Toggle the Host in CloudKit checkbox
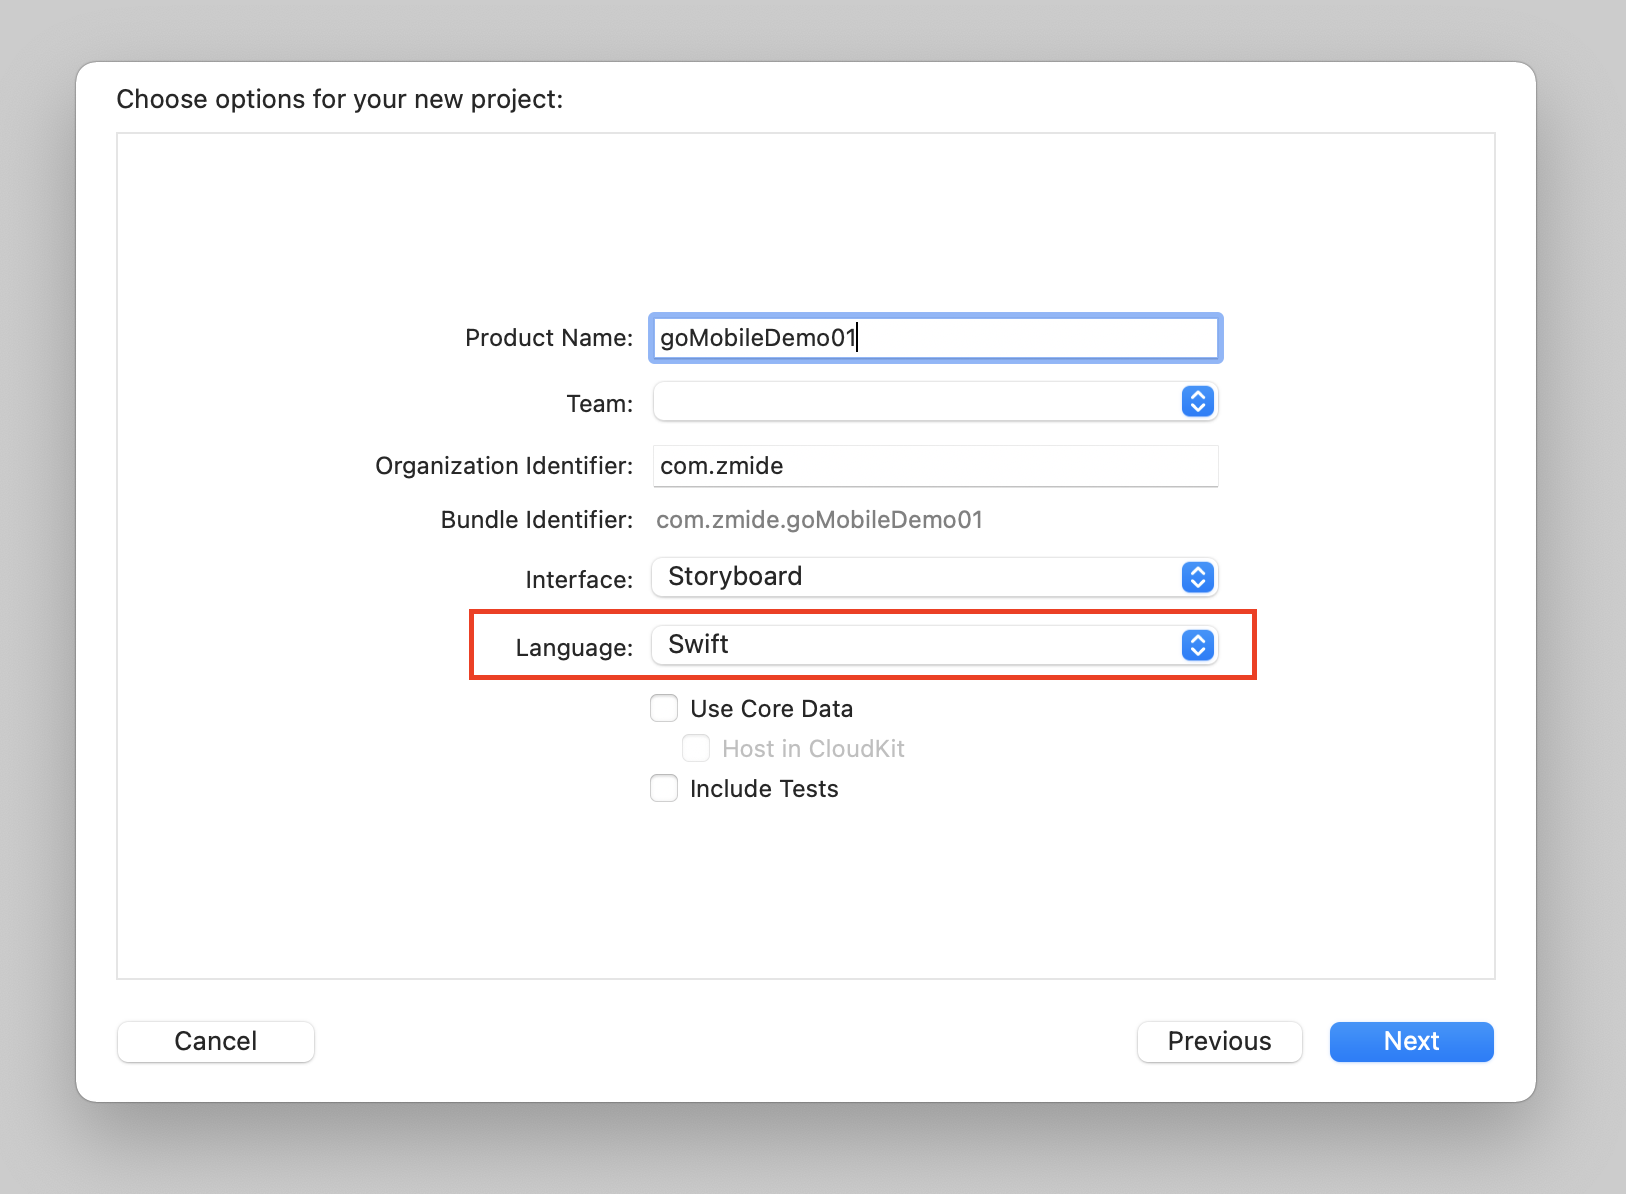Viewport: 1626px width, 1194px height. click(x=696, y=749)
